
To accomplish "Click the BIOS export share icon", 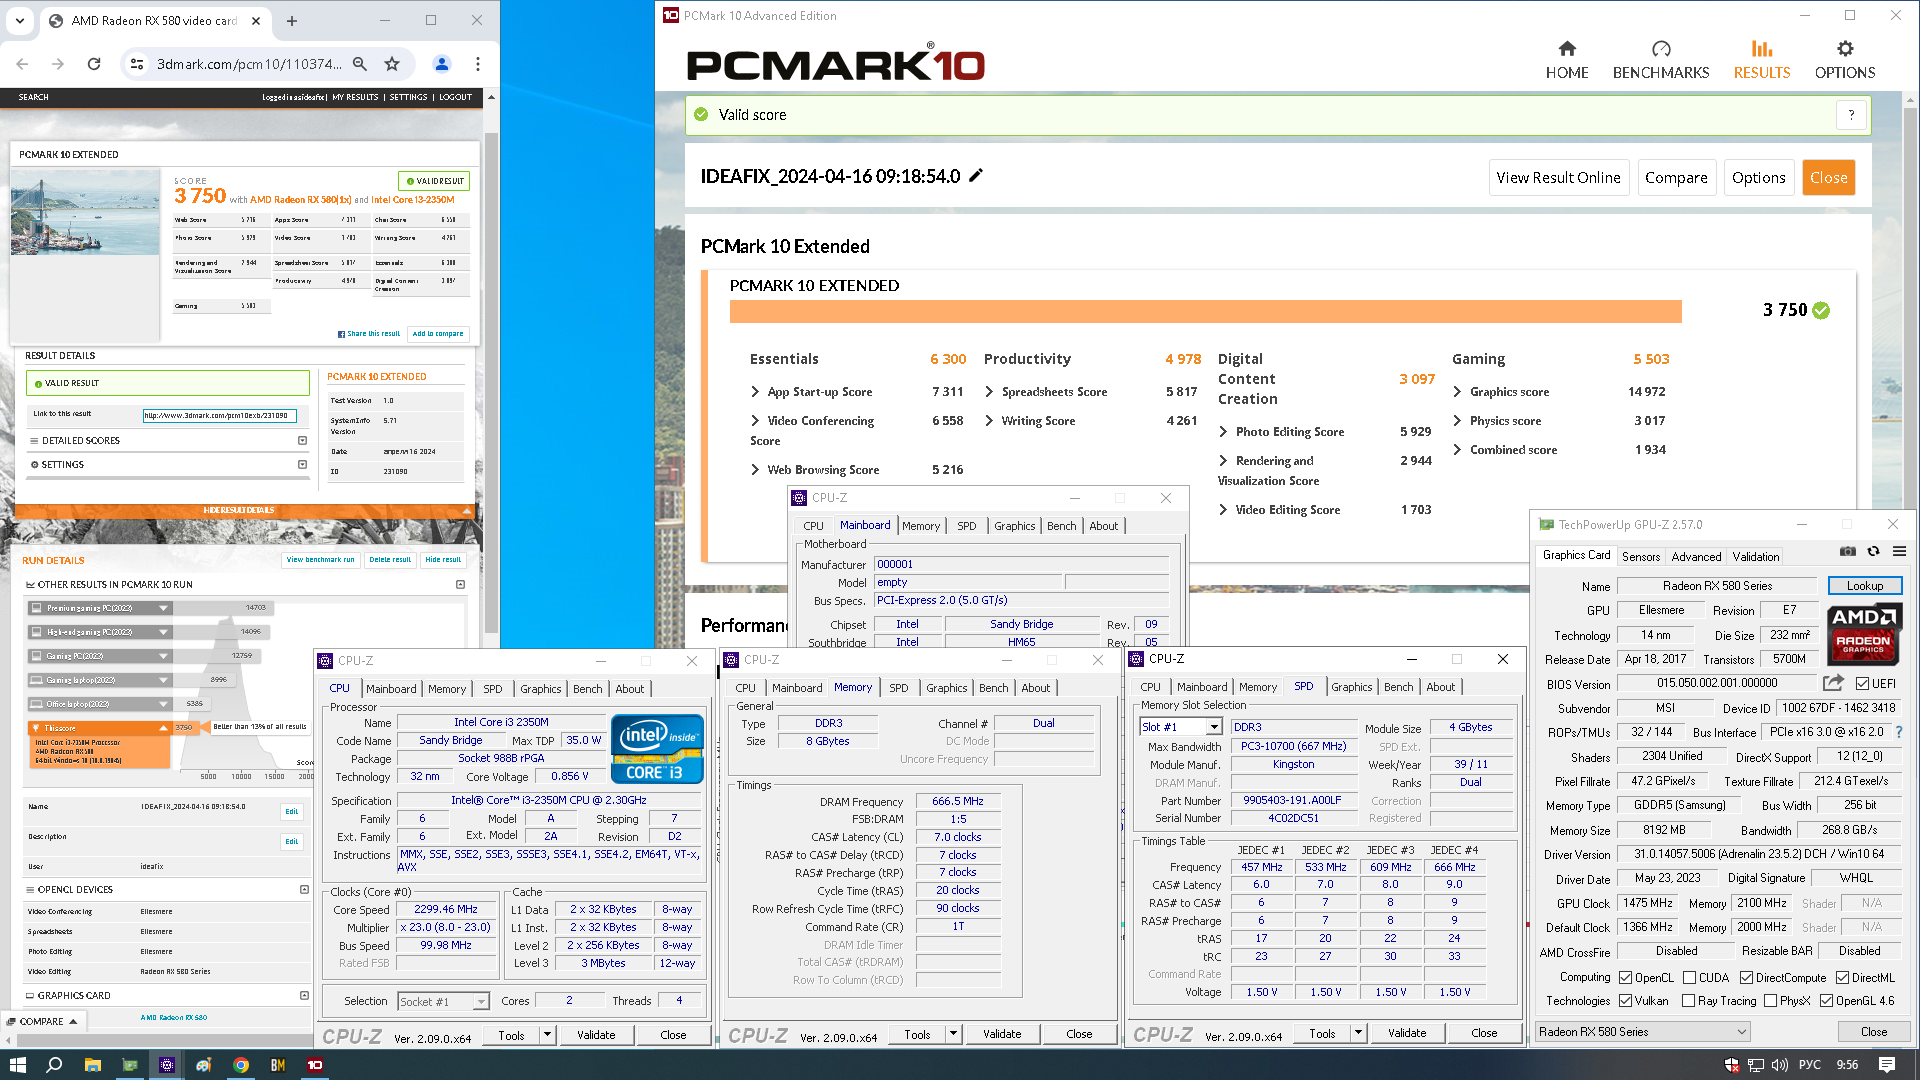I will 1832,683.
